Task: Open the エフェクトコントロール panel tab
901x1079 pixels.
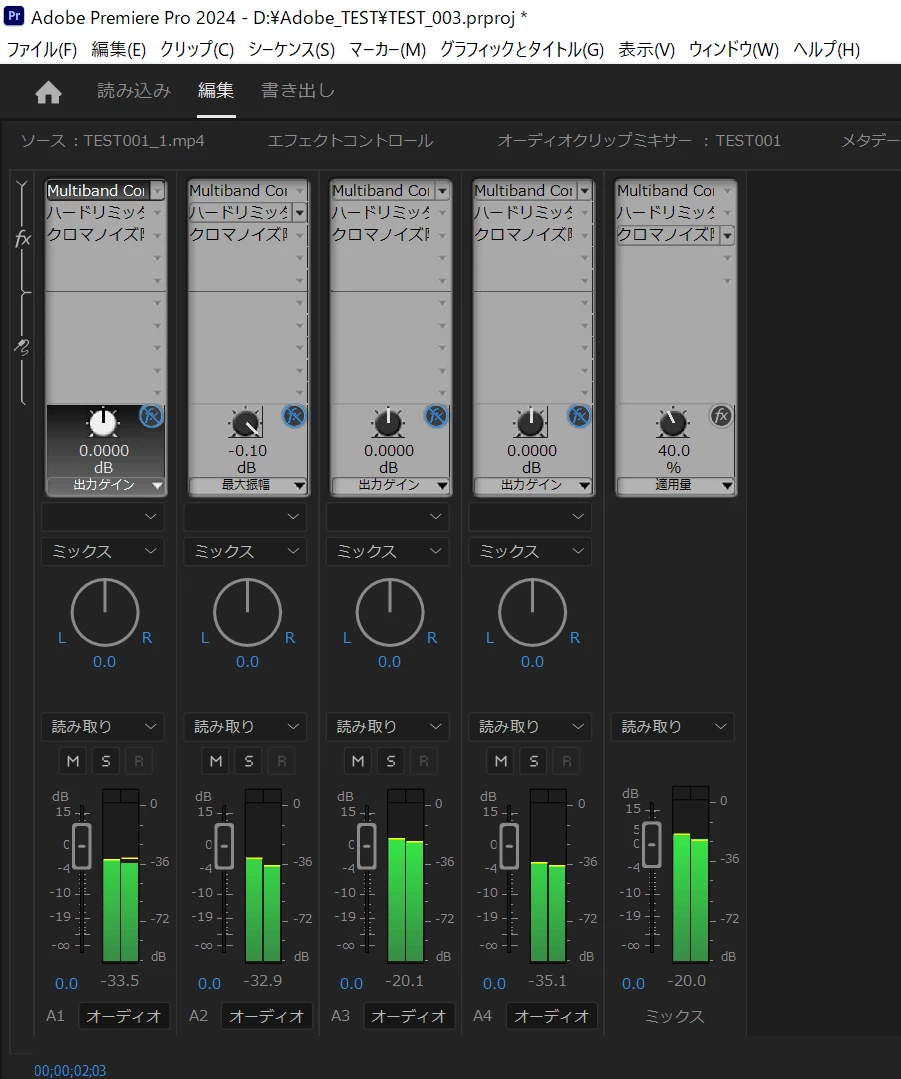Action: [x=350, y=141]
